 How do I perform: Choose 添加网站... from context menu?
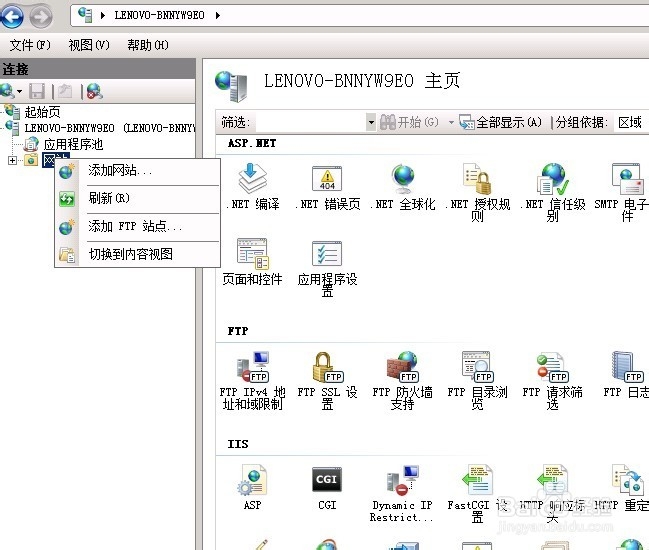(137, 171)
